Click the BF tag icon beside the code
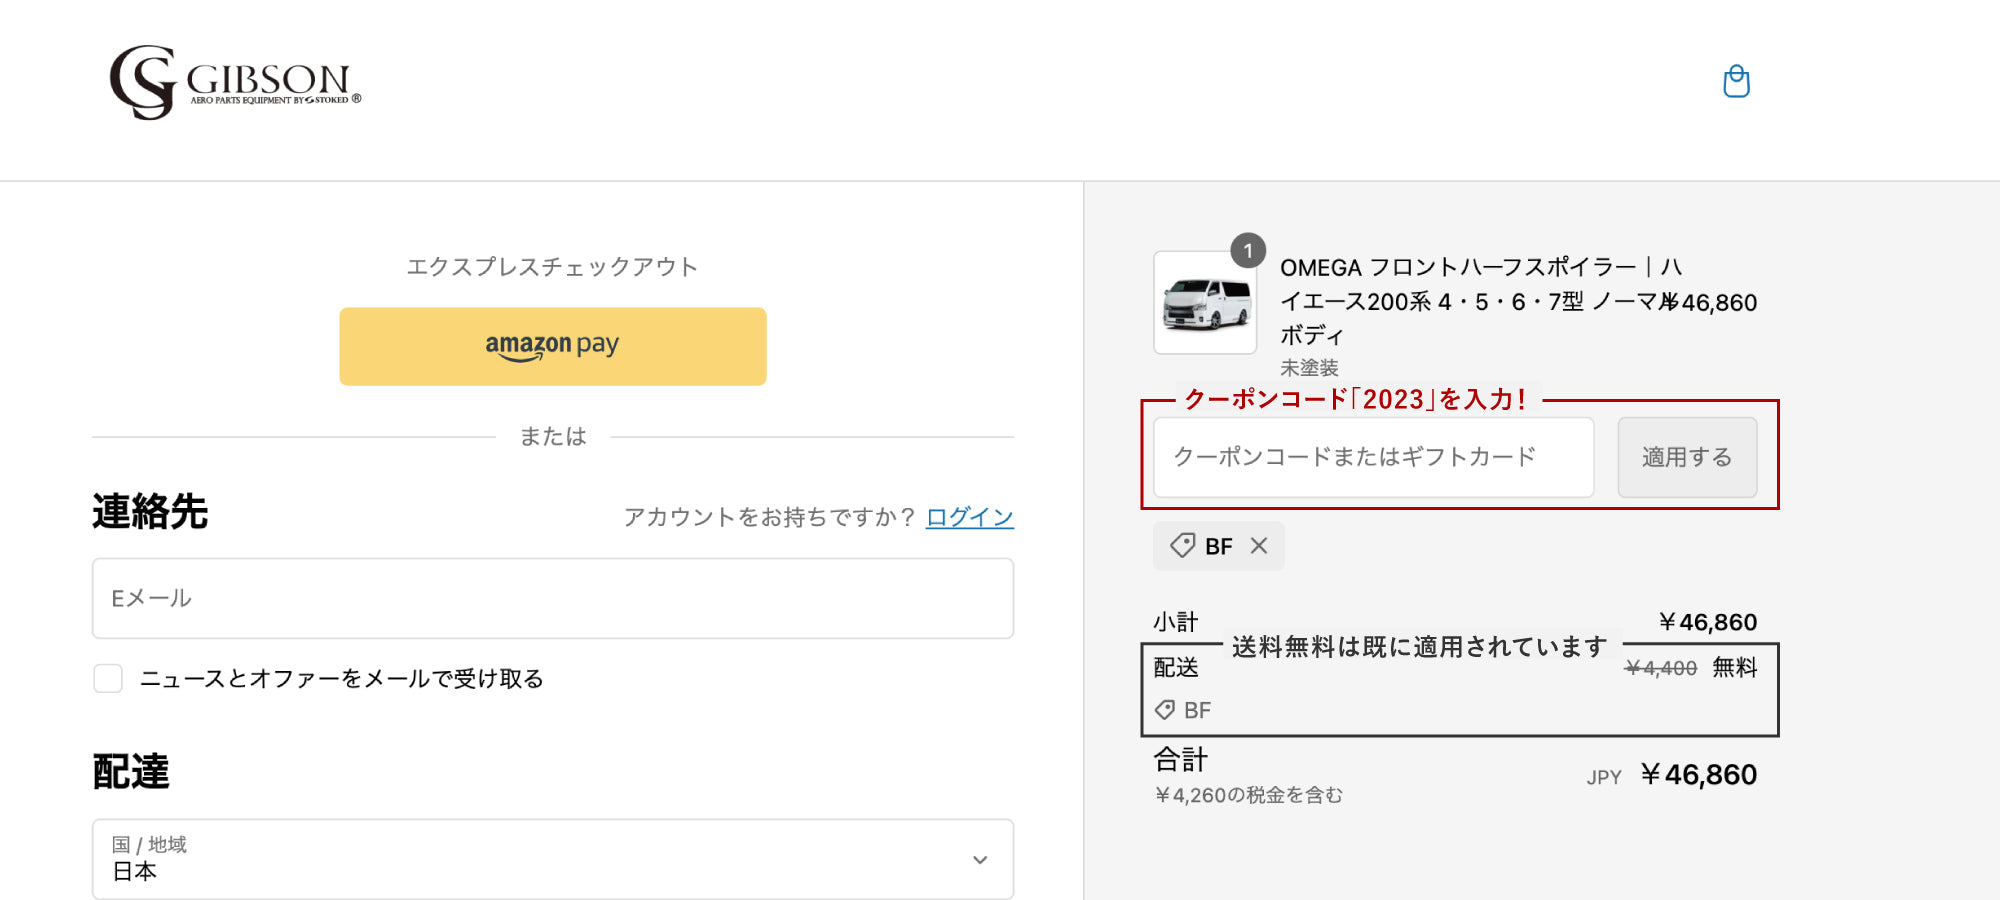This screenshot has width=2000, height=900. (1183, 545)
